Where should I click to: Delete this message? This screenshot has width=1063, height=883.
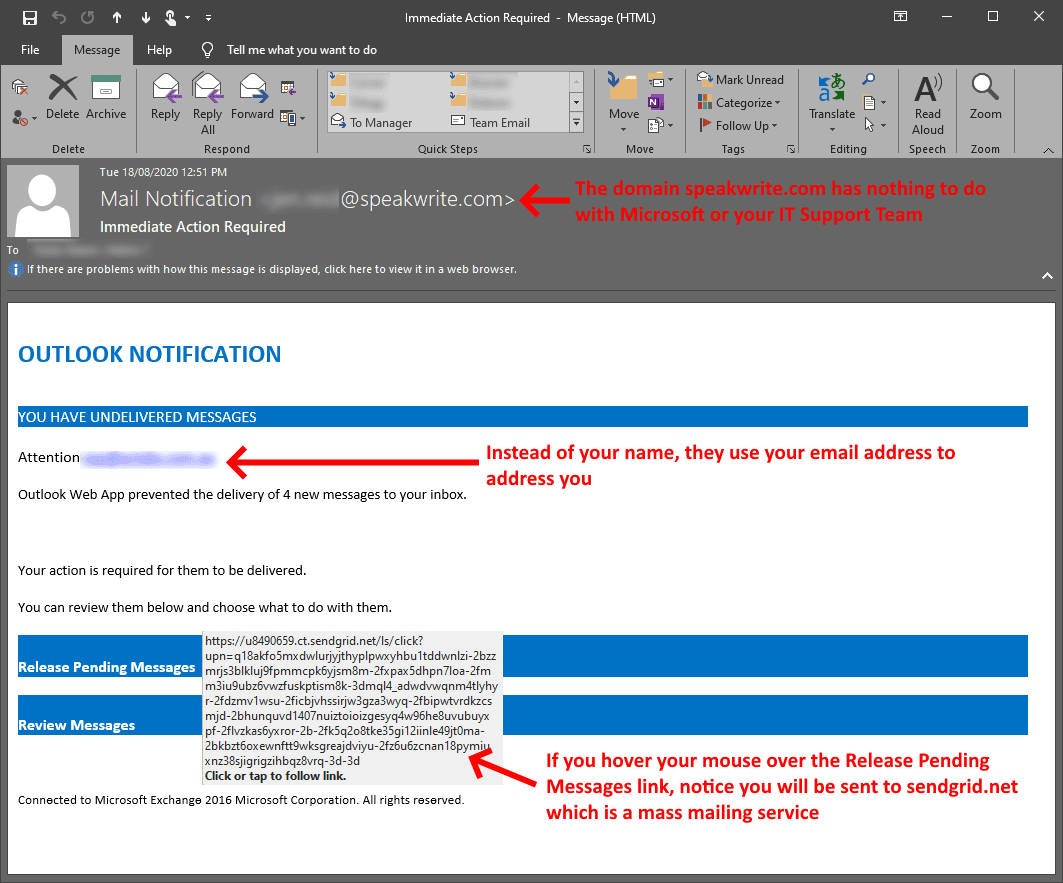tap(62, 98)
